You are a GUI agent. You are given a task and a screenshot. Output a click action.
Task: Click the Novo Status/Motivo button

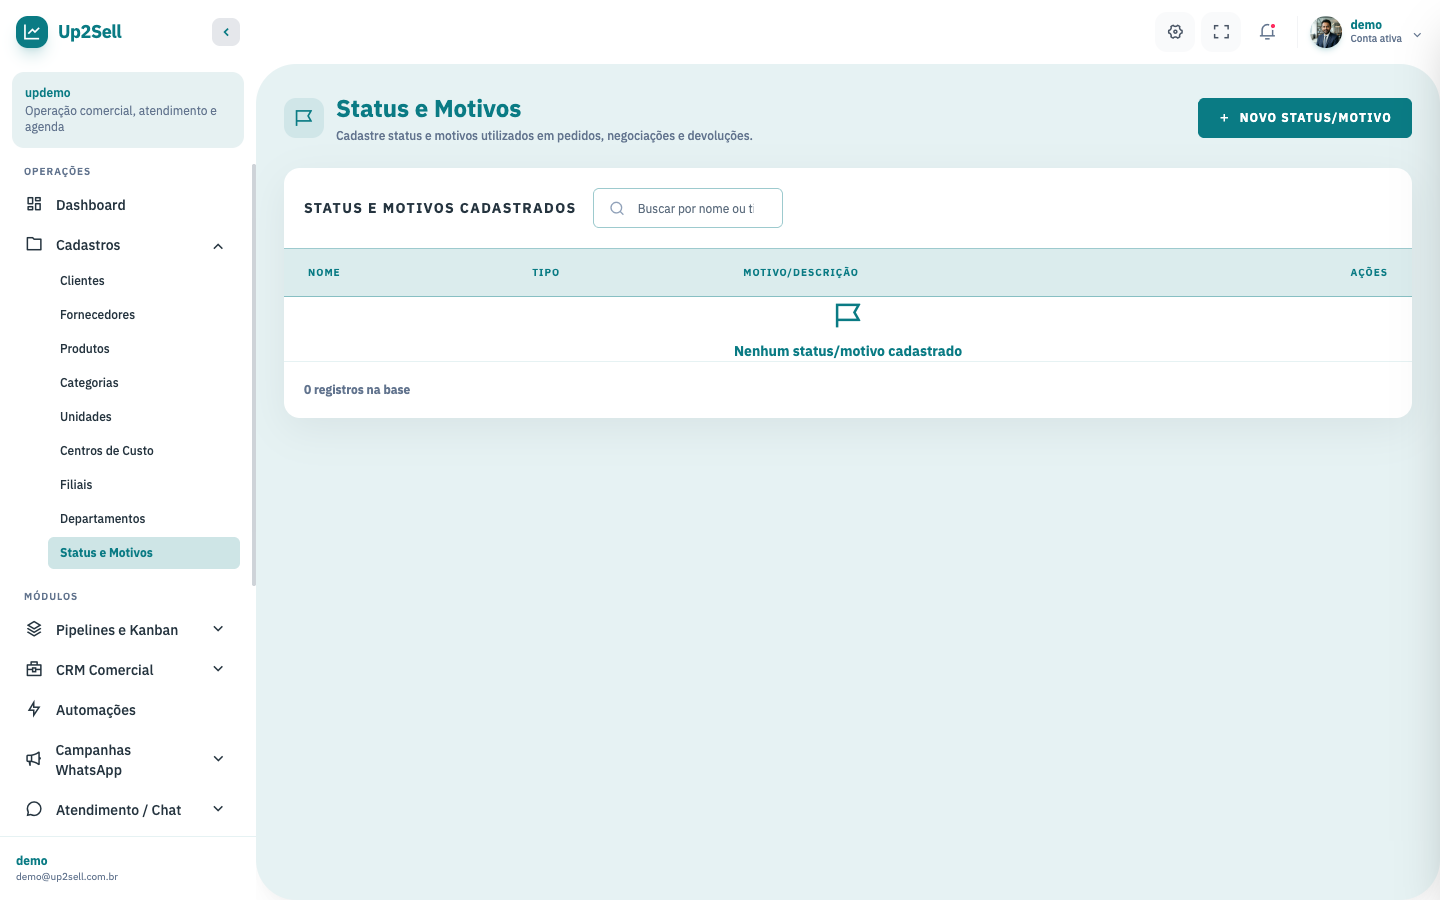tap(1305, 118)
